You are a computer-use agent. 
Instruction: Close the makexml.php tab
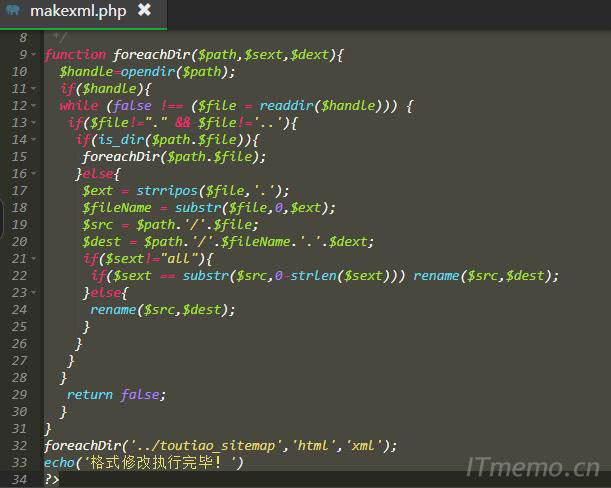(144, 10)
